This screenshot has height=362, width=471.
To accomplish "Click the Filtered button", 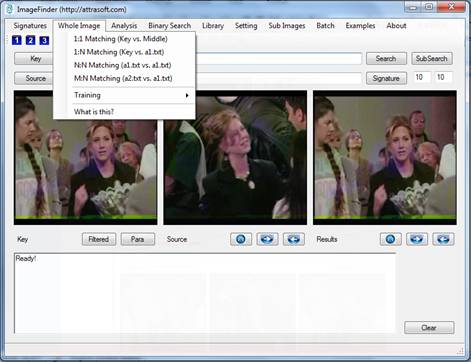I will coord(99,239).
